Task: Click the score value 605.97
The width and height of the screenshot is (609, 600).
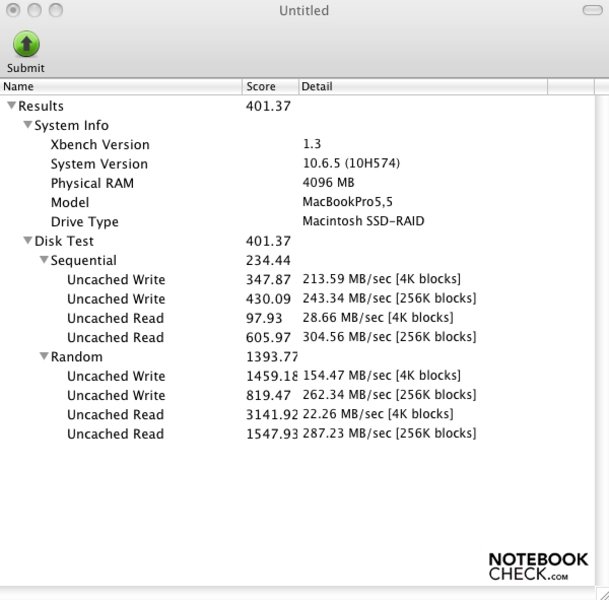Action: click(x=268, y=337)
